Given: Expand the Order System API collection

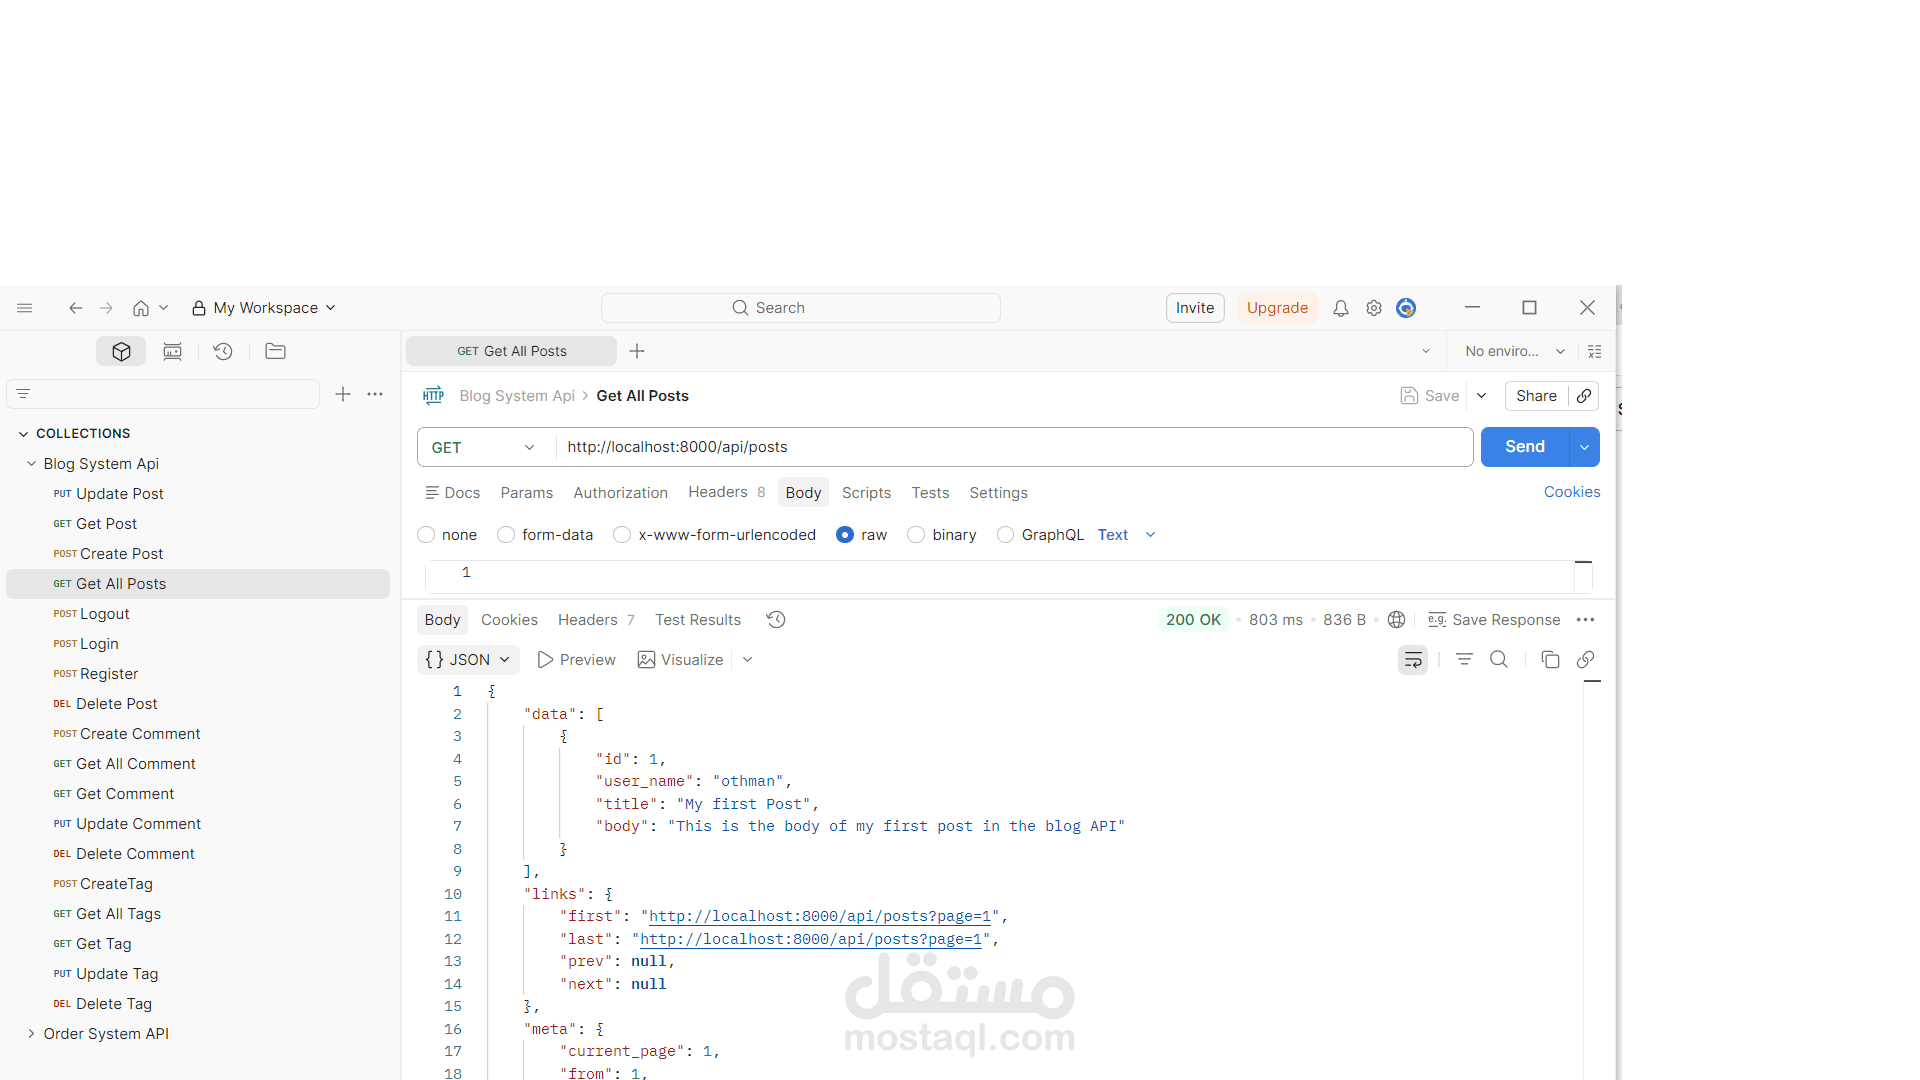Looking at the screenshot, I should (31, 1034).
